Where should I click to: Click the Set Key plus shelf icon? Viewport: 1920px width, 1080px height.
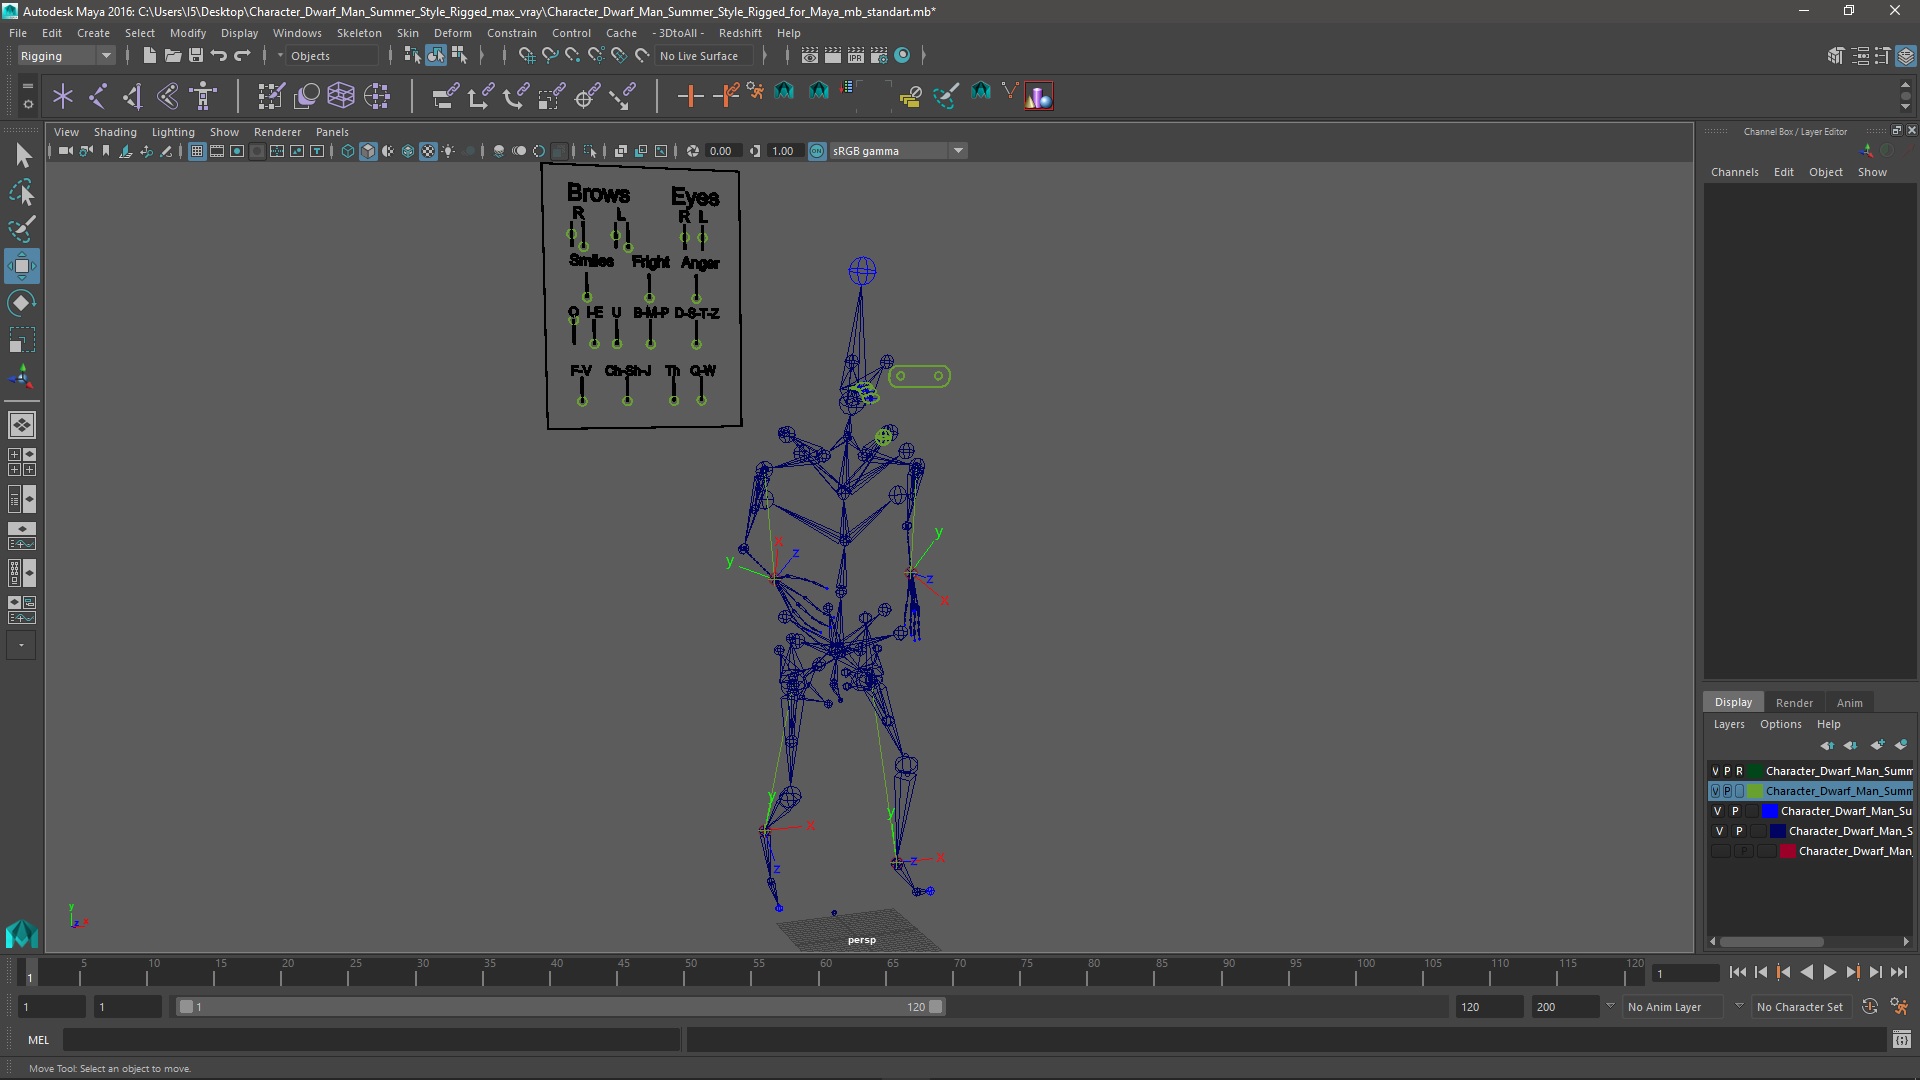(690, 96)
